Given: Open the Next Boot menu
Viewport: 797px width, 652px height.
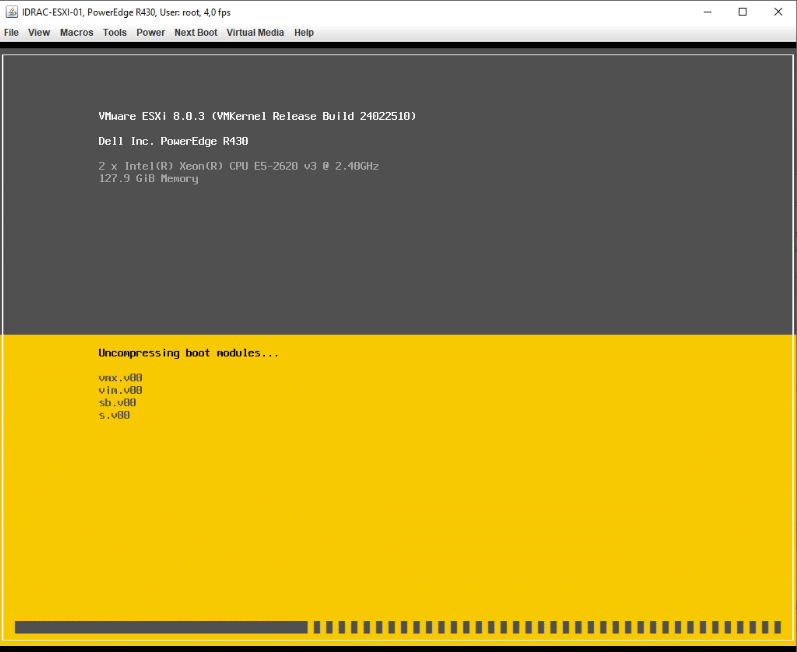Looking at the screenshot, I should click(x=195, y=33).
